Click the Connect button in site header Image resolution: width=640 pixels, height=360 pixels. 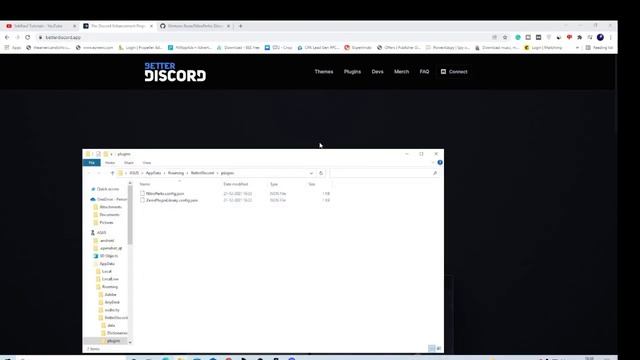[454, 72]
